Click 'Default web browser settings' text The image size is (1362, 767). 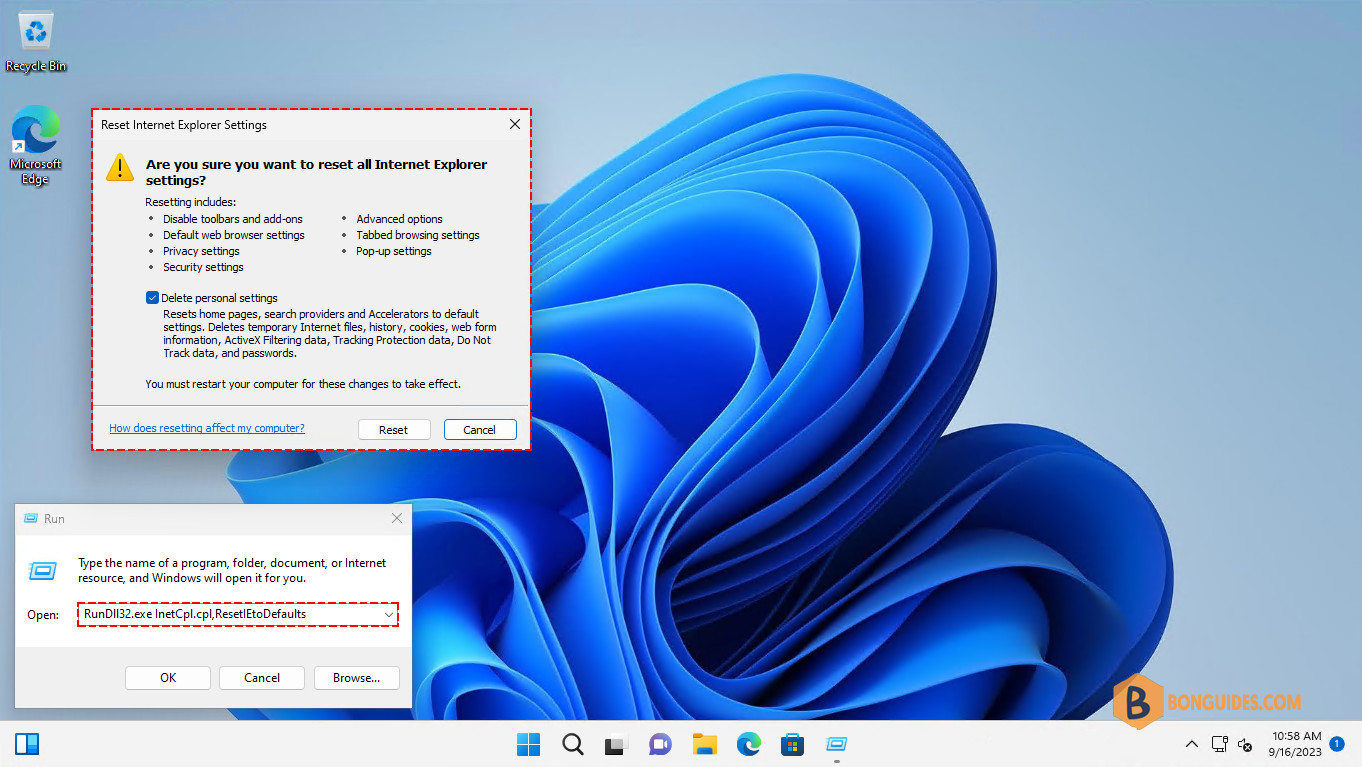point(234,235)
